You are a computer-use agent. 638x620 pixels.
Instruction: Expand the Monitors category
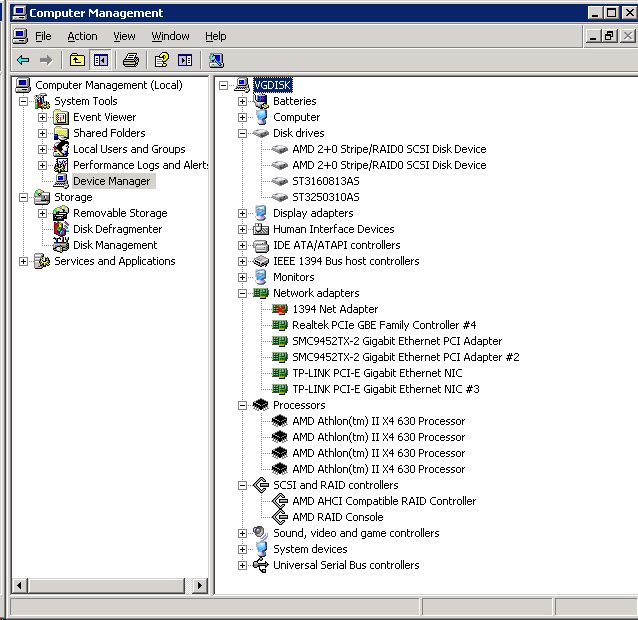(243, 277)
